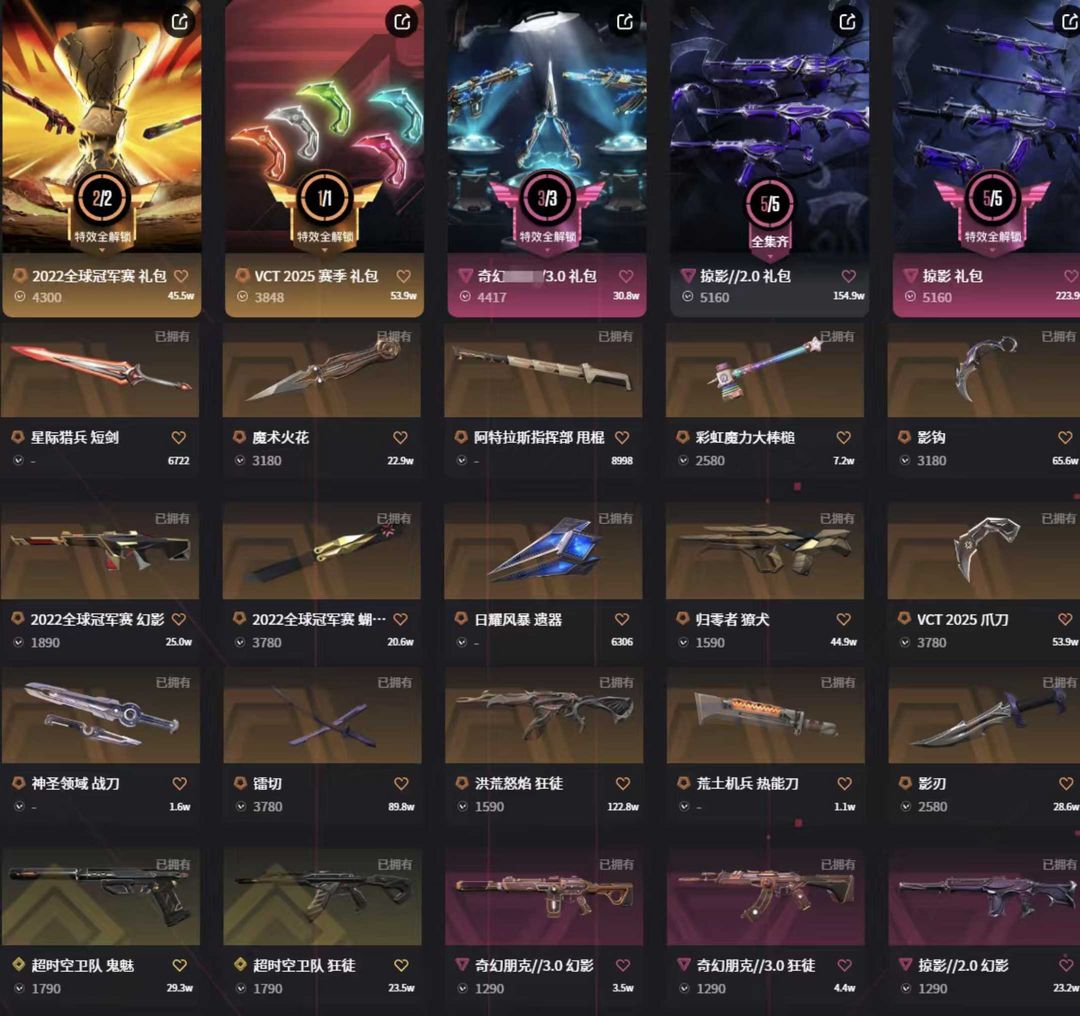The height and width of the screenshot is (1016, 1080).
Task: Click share icon on VCT 2025 赛季 礼包
Action: point(402,21)
